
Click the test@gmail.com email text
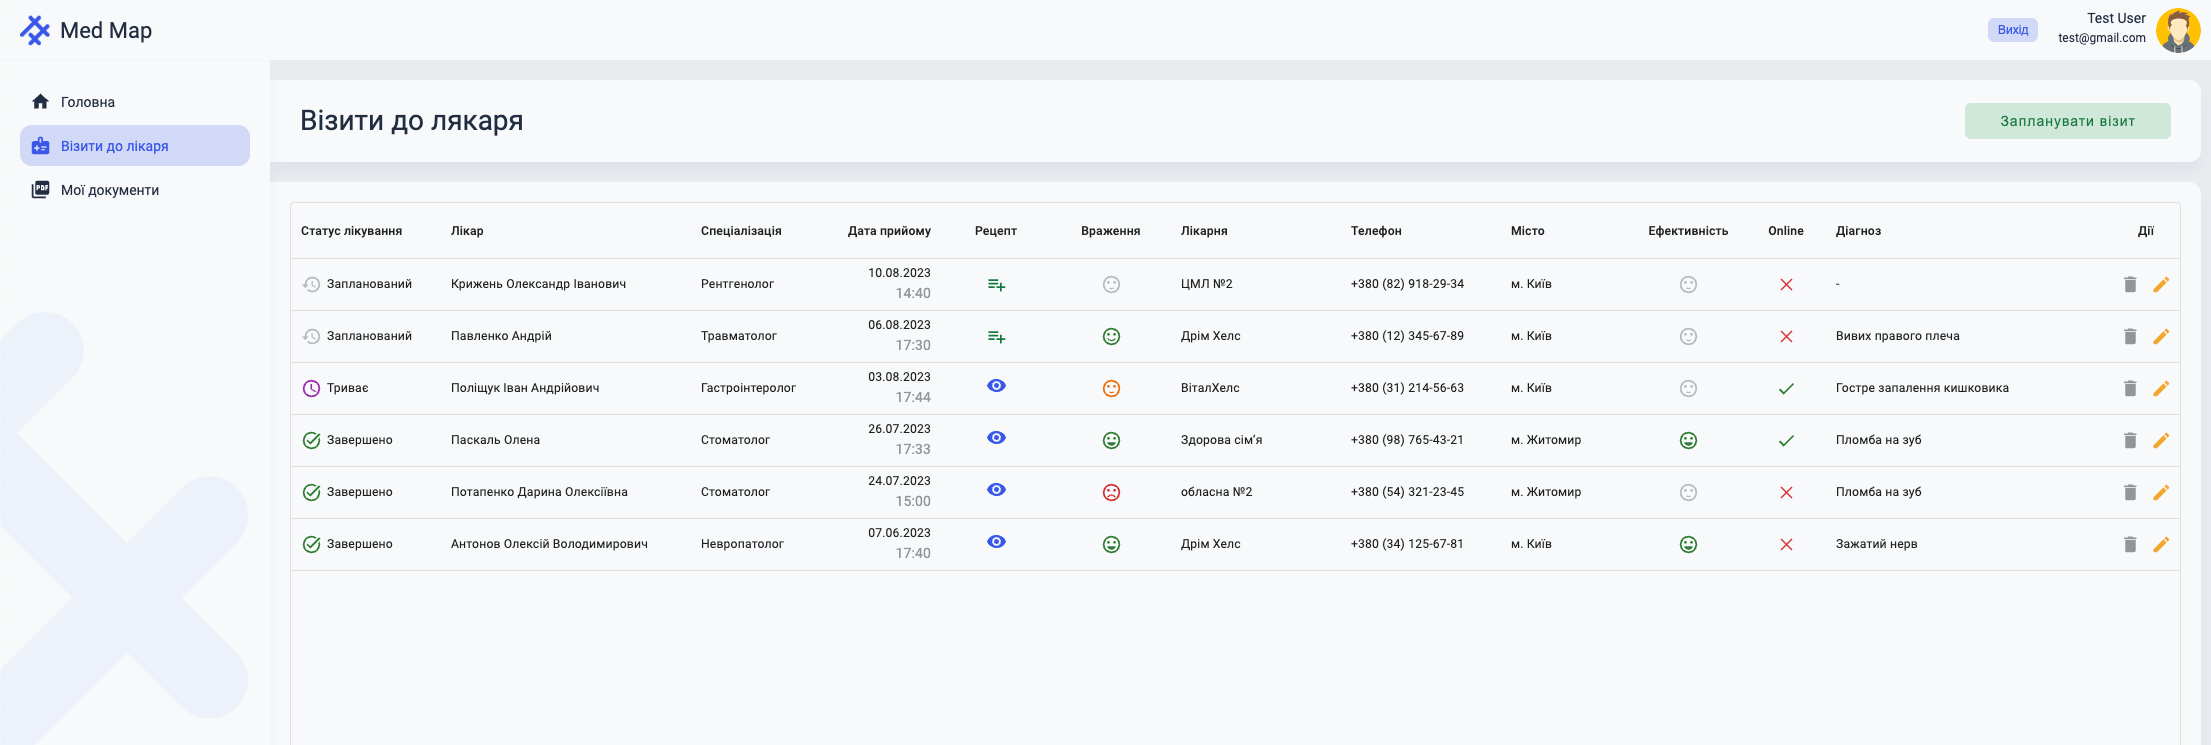[x=2102, y=38]
